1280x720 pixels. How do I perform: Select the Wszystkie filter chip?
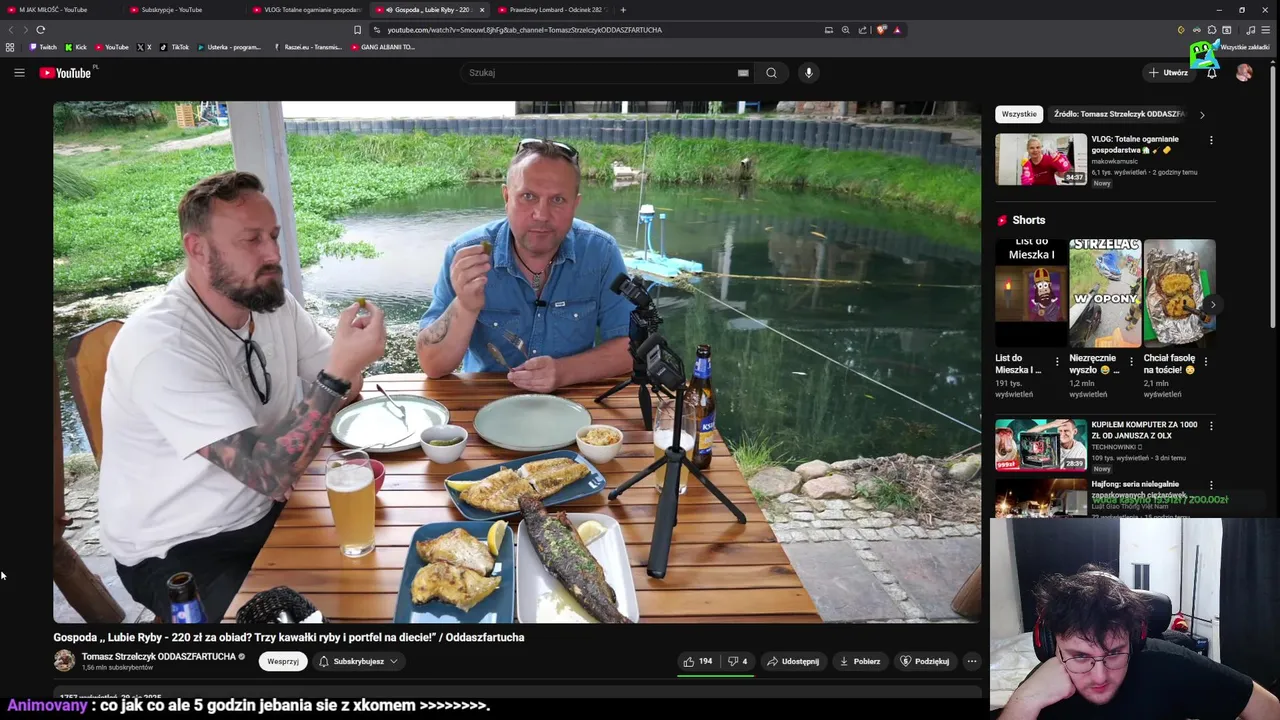click(x=1019, y=114)
